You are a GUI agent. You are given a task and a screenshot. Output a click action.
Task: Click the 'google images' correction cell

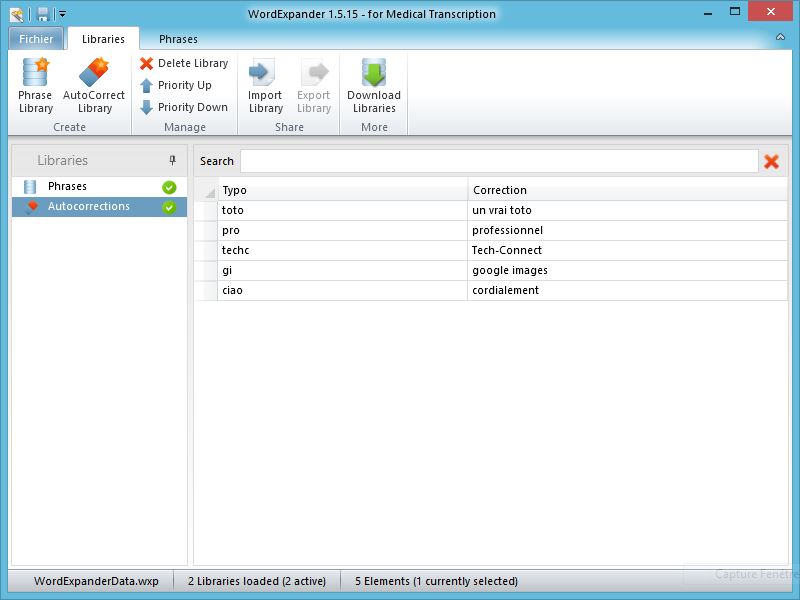pyautogui.click(x=628, y=270)
